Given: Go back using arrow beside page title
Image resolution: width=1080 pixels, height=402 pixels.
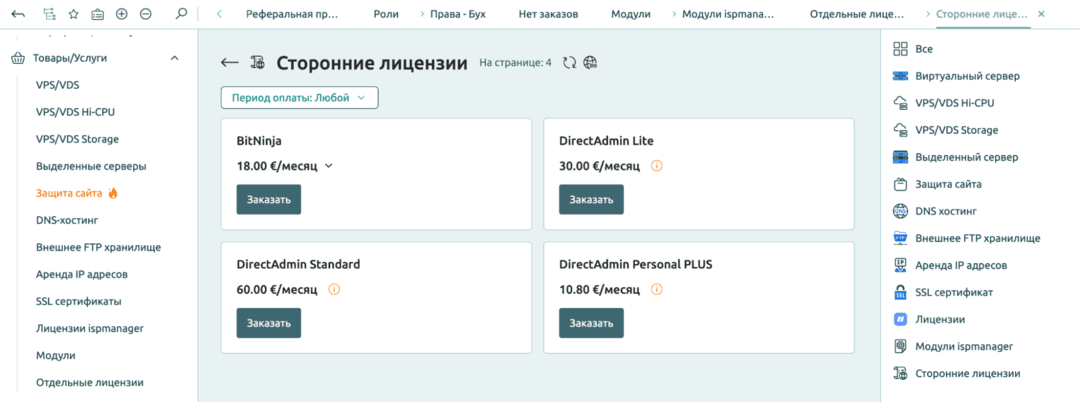Looking at the screenshot, I should (229, 63).
